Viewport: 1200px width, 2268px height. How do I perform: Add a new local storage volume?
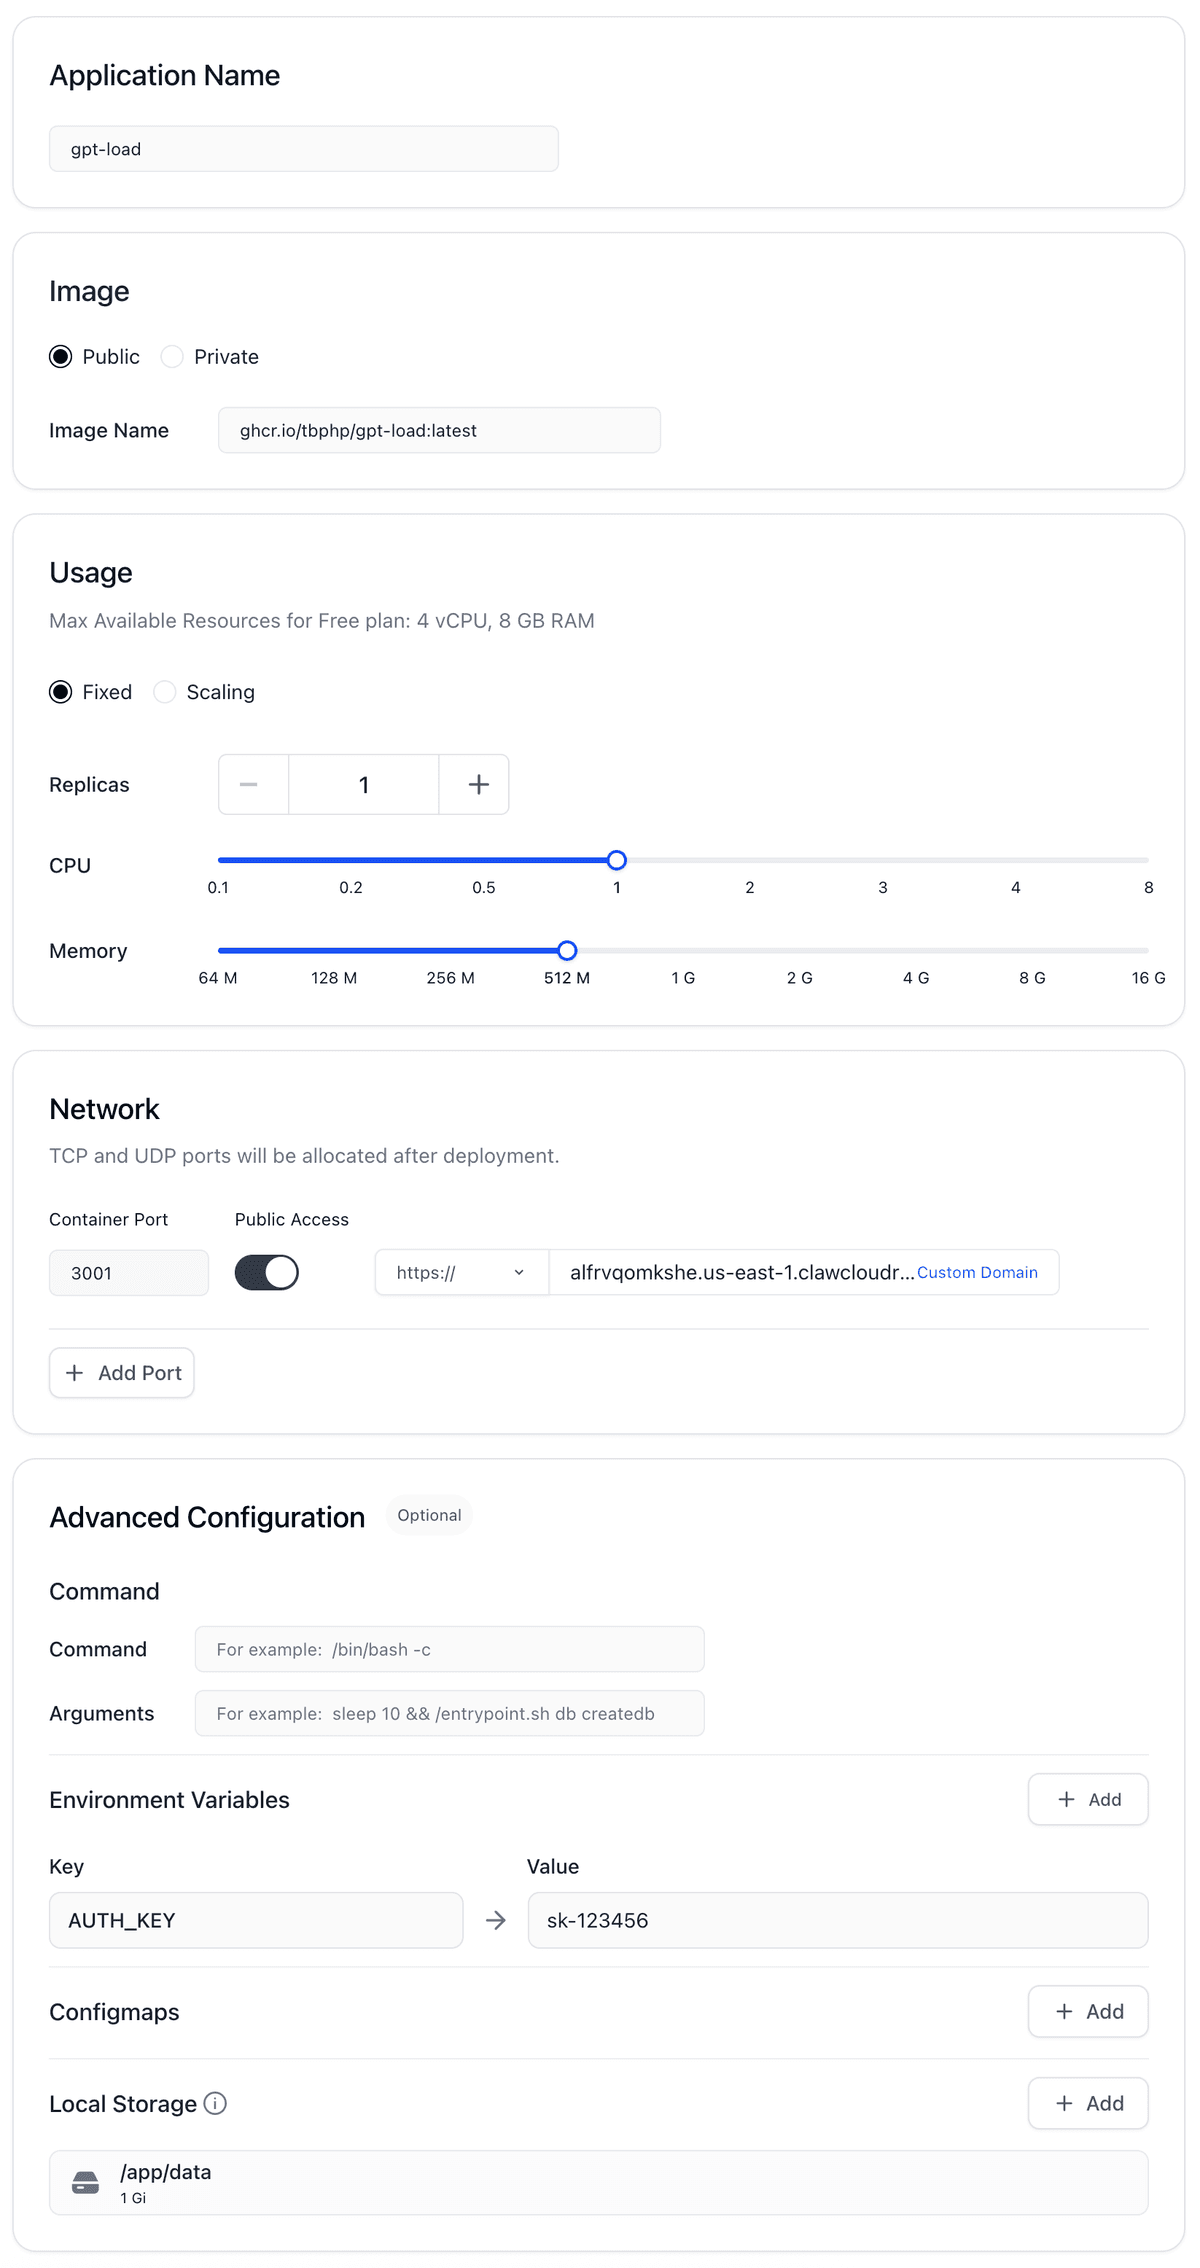point(1088,2103)
